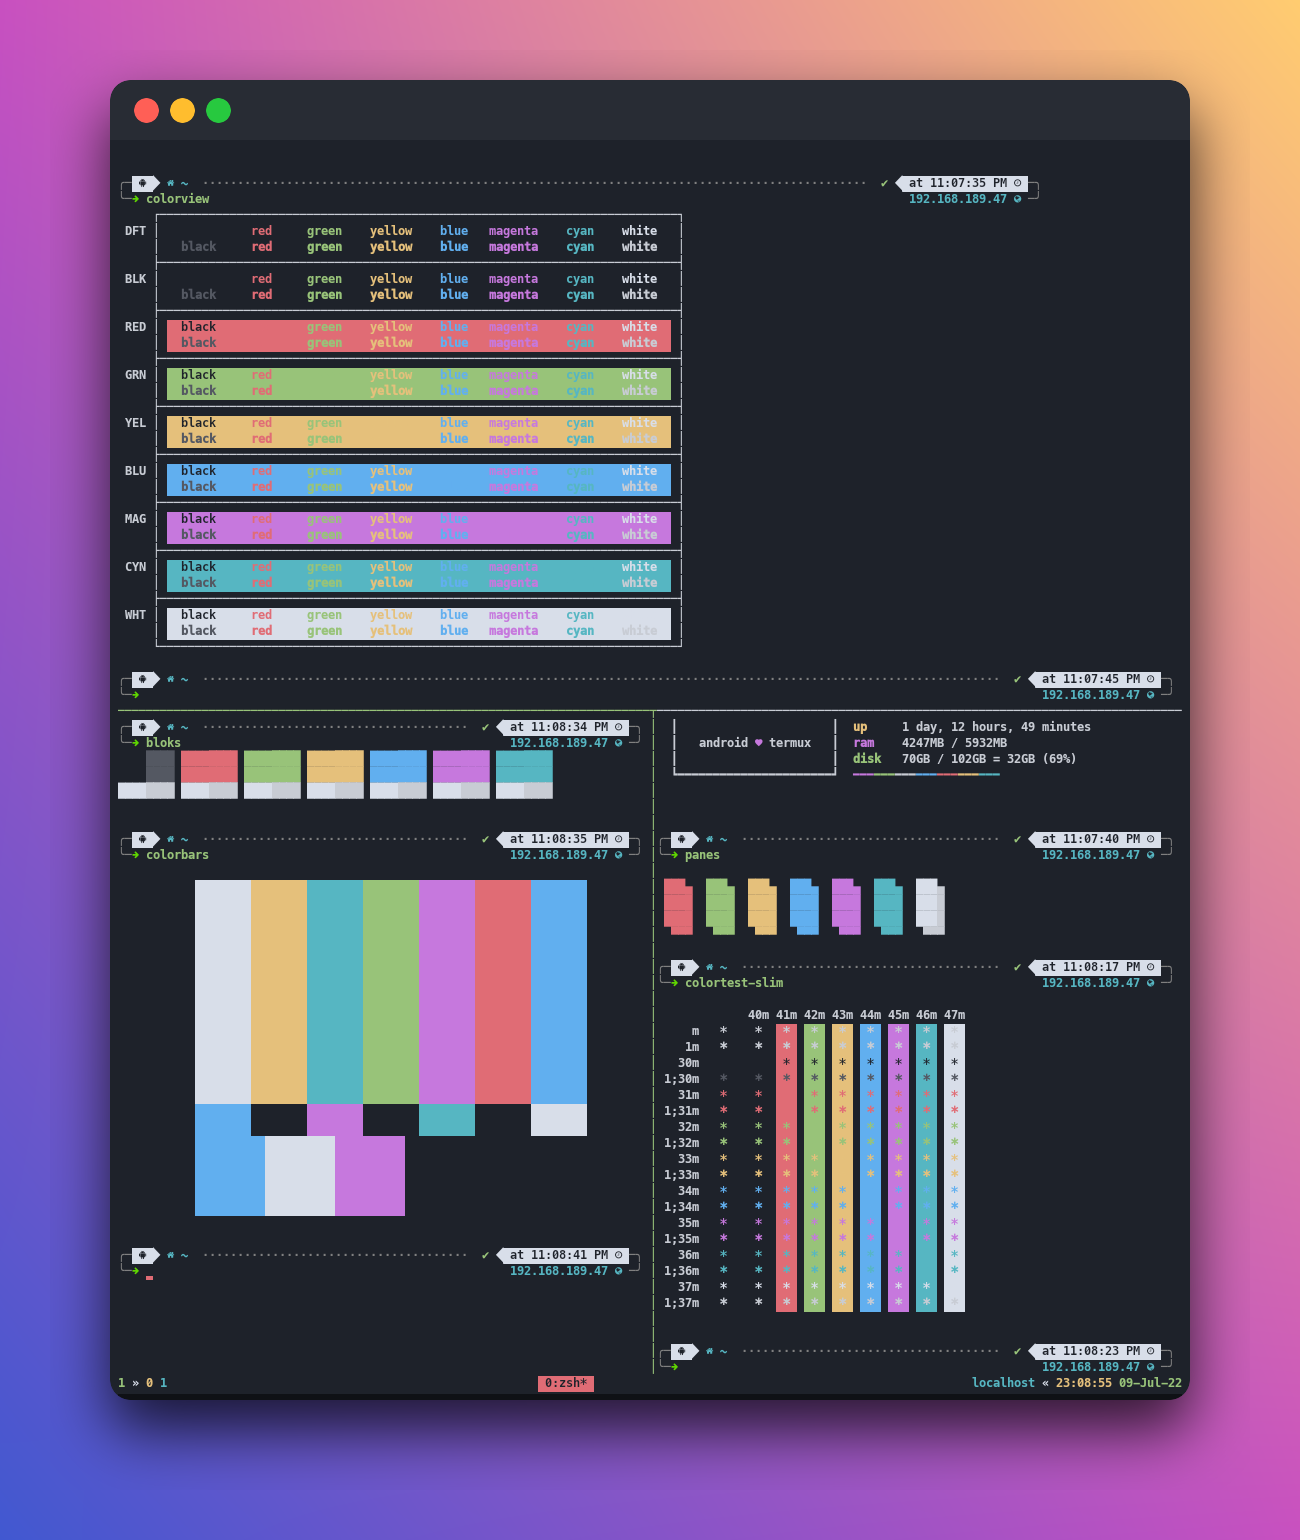This screenshot has height=1540, width=1300.
Task: Click the clock icon after 11:07:40 PM
Action: pyautogui.click(x=1150, y=839)
